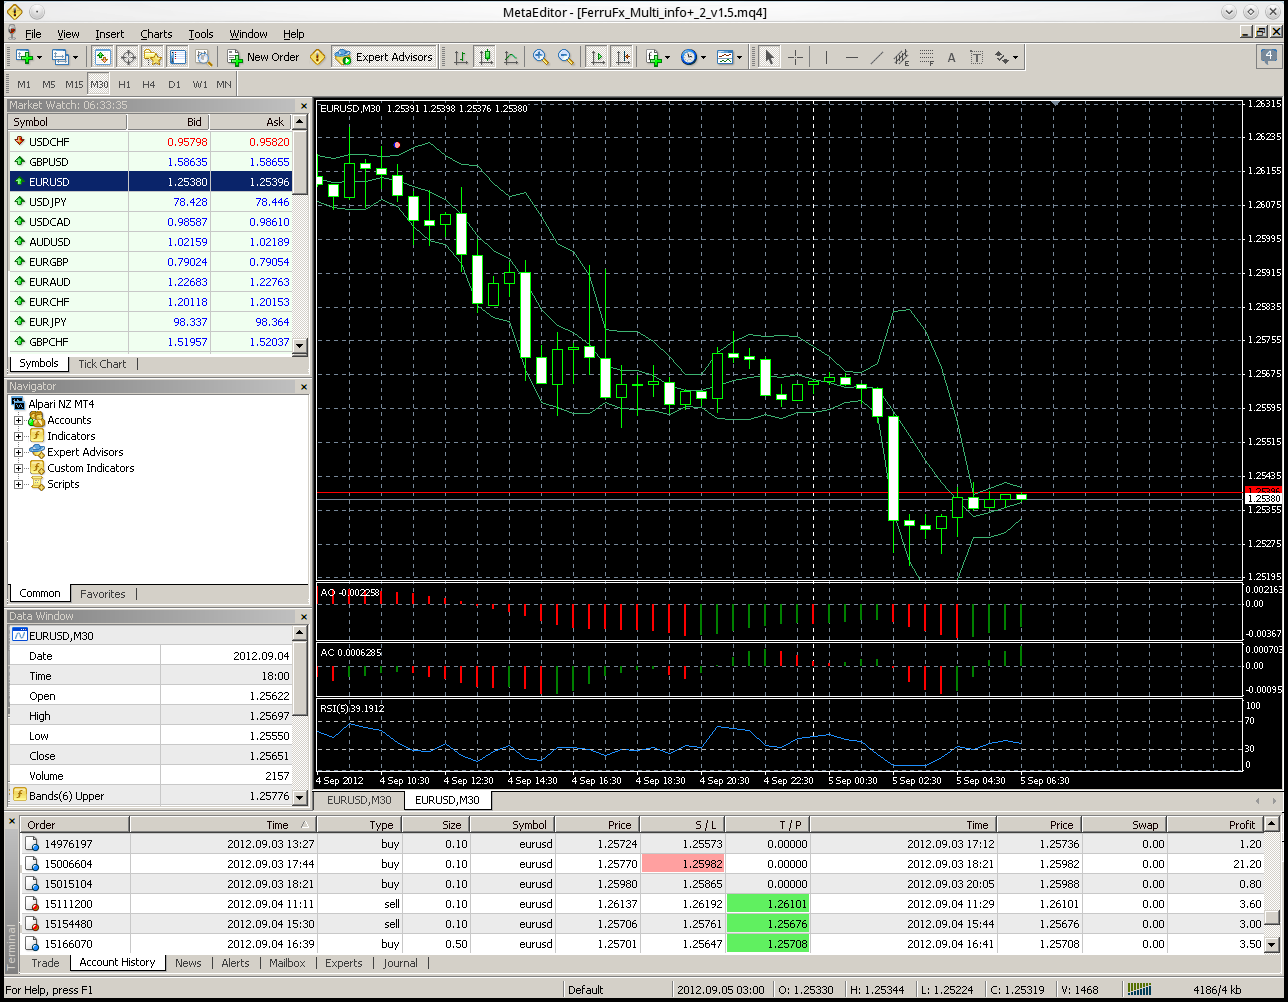Select the equidistant channel tool

coord(901,57)
